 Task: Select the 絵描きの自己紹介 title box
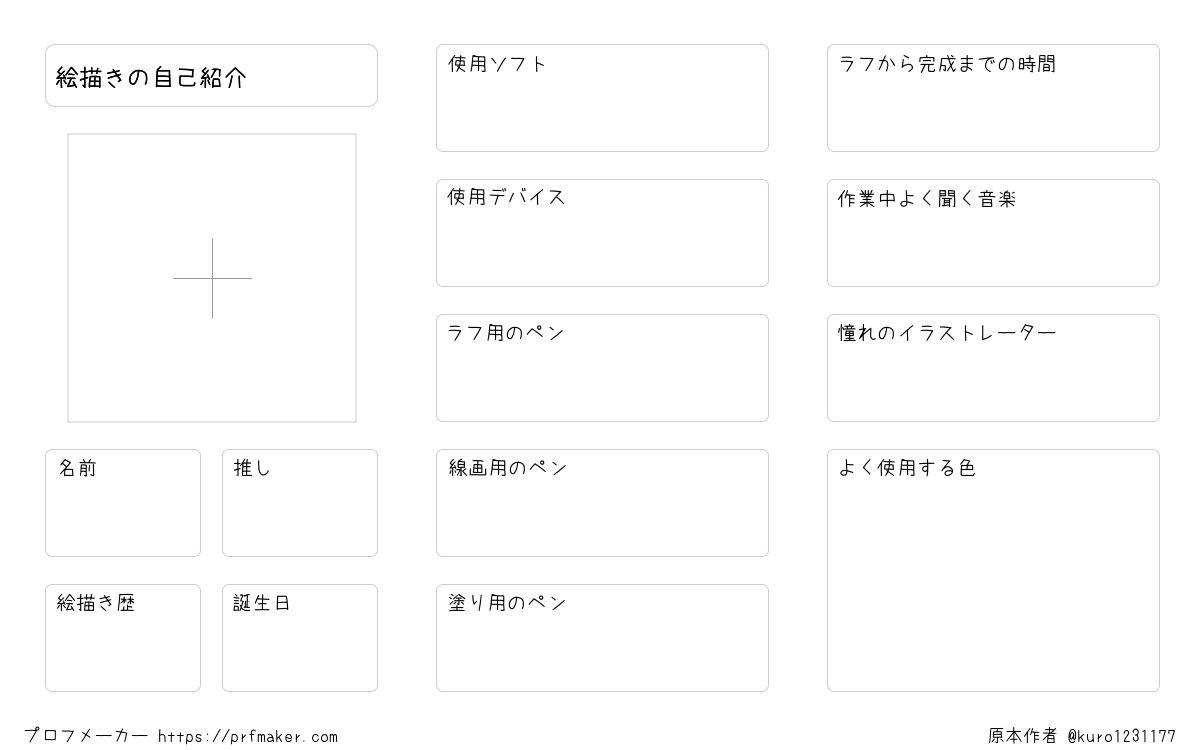211,75
